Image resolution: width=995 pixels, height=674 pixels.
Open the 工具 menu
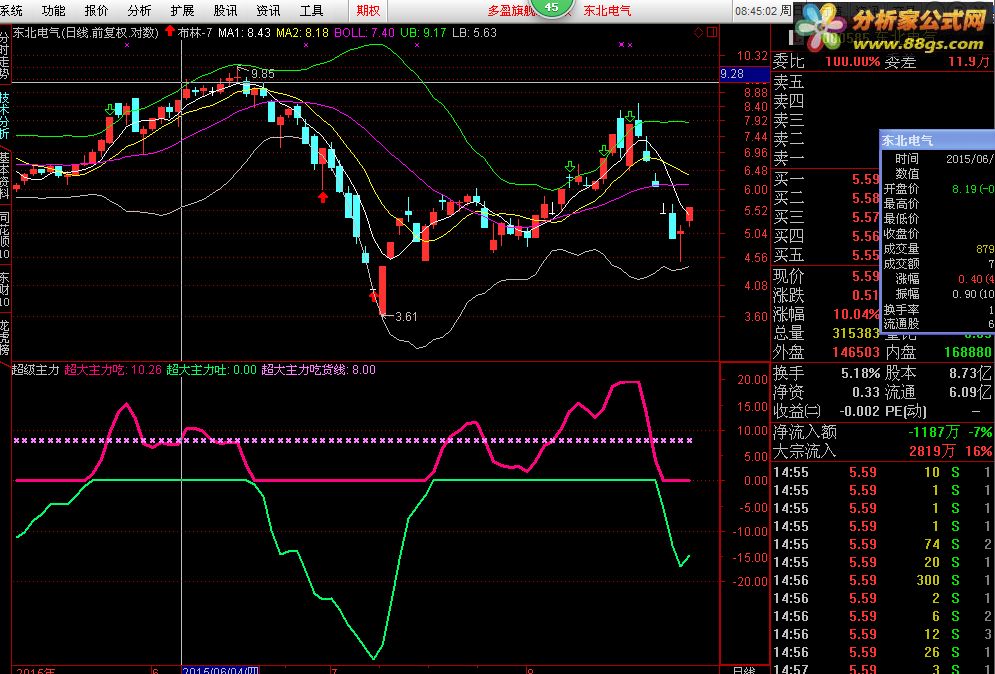click(x=312, y=10)
